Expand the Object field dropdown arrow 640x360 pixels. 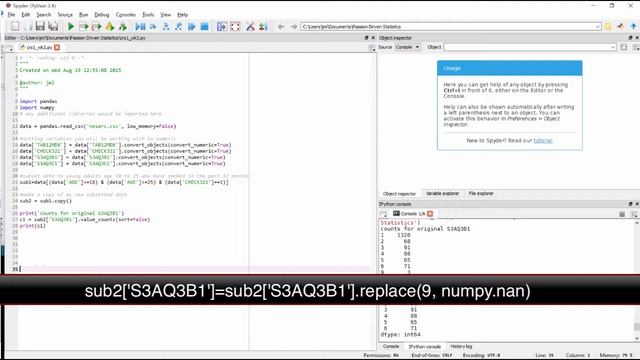click(613, 47)
